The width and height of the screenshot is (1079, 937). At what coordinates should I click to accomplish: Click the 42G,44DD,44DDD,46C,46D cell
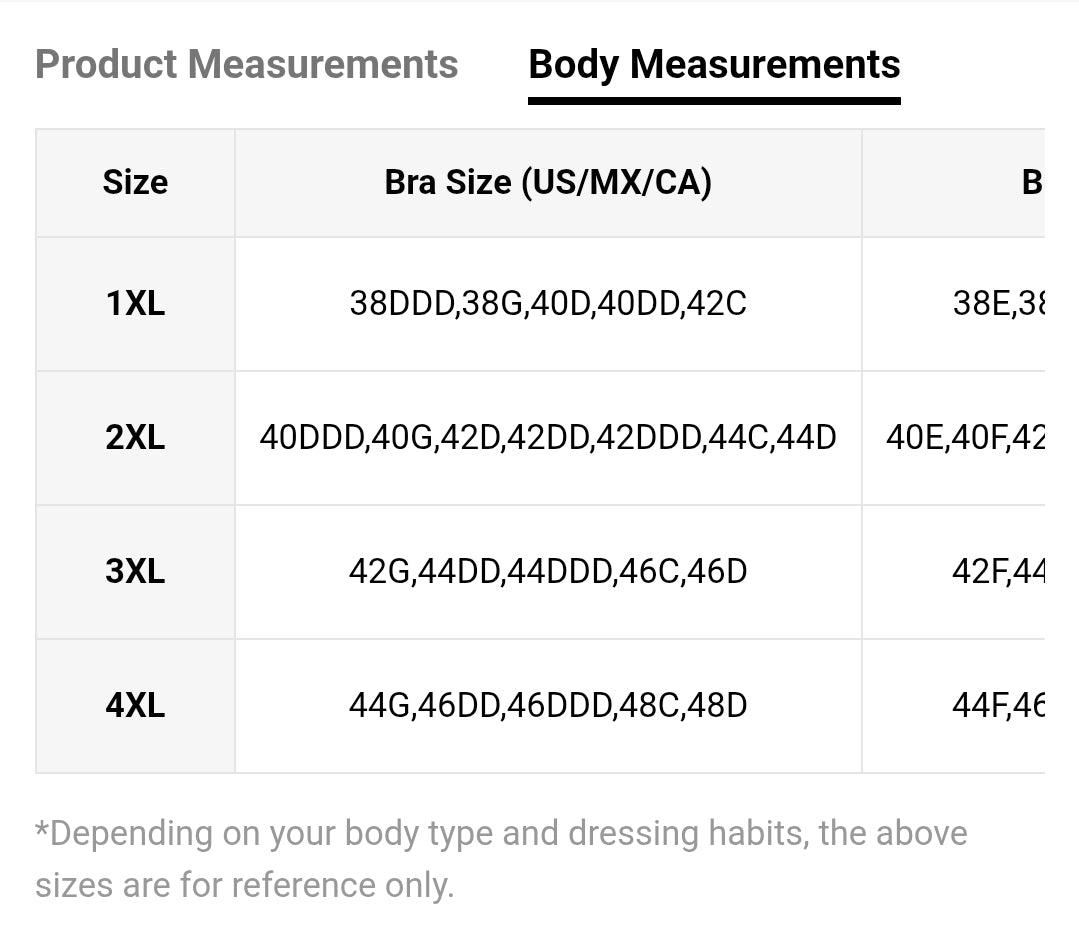[548, 572]
